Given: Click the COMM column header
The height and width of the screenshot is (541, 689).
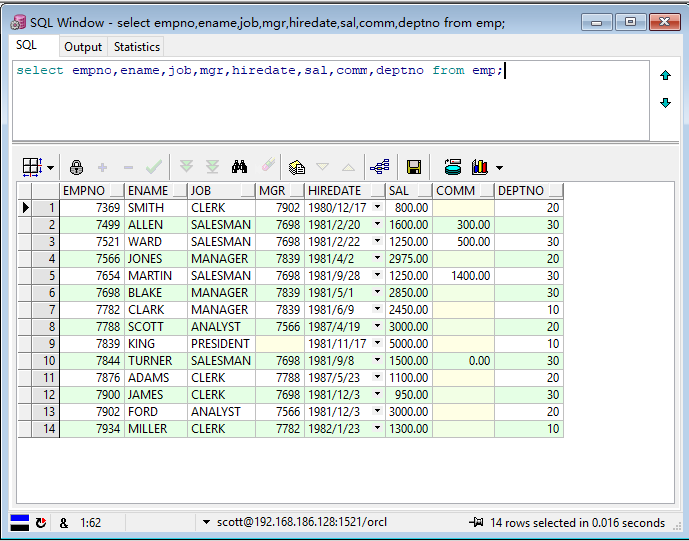Looking at the screenshot, I should (464, 191).
